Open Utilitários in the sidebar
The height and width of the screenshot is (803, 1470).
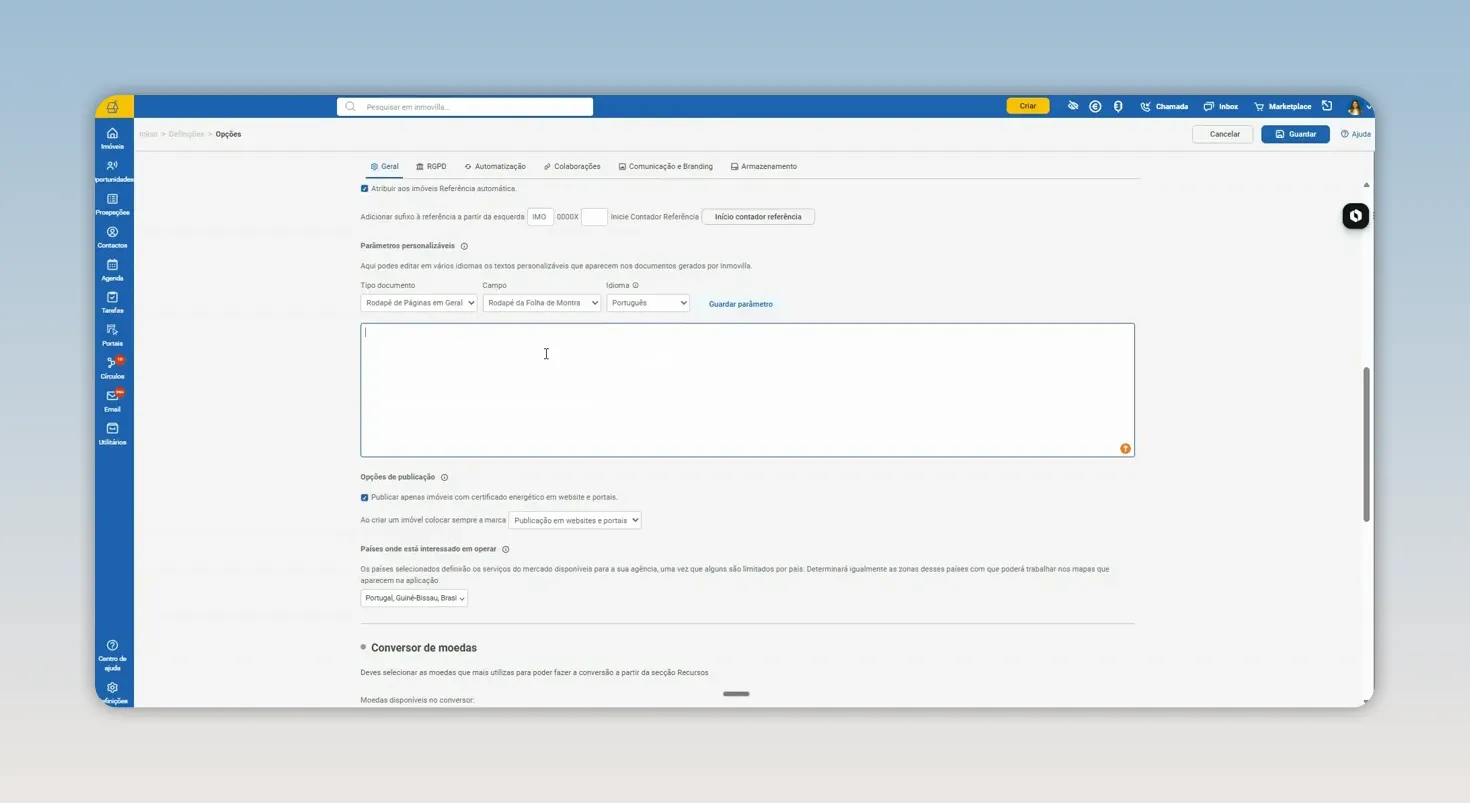(112, 434)
